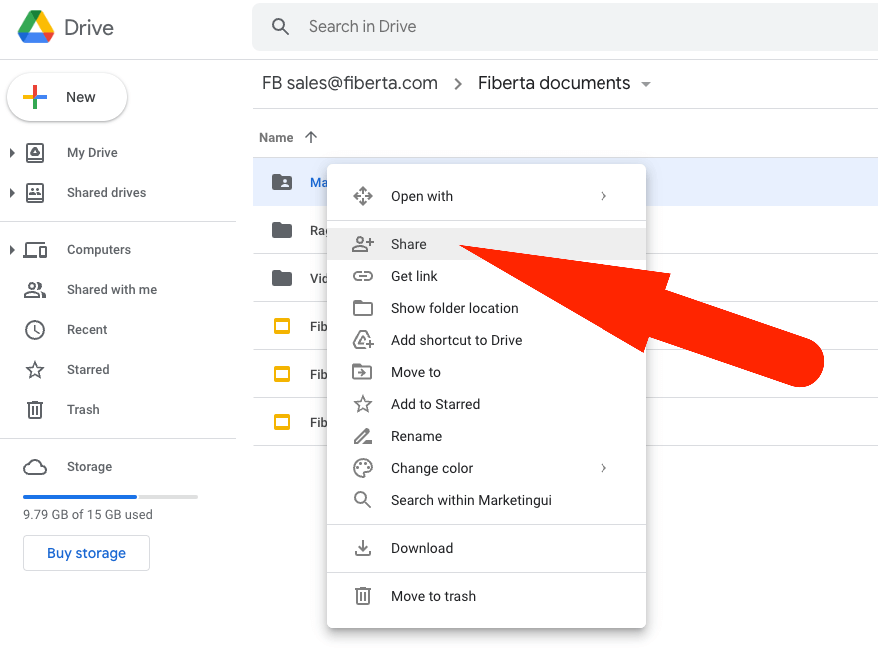The height and width of the screenshot is (655, 878).
Task: Choose Add to Starred
Action: point(486,404)
